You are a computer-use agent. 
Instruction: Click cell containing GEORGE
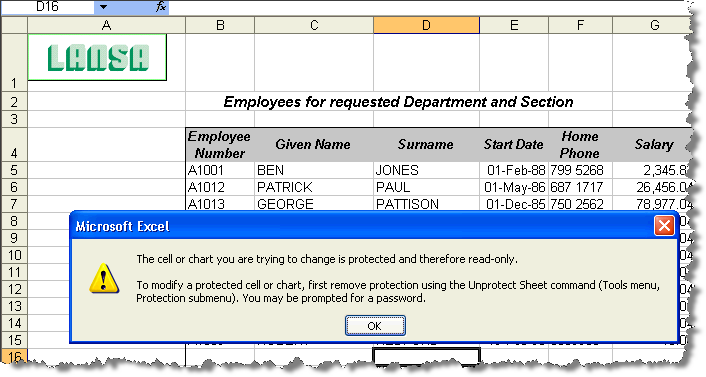[314, 204]
